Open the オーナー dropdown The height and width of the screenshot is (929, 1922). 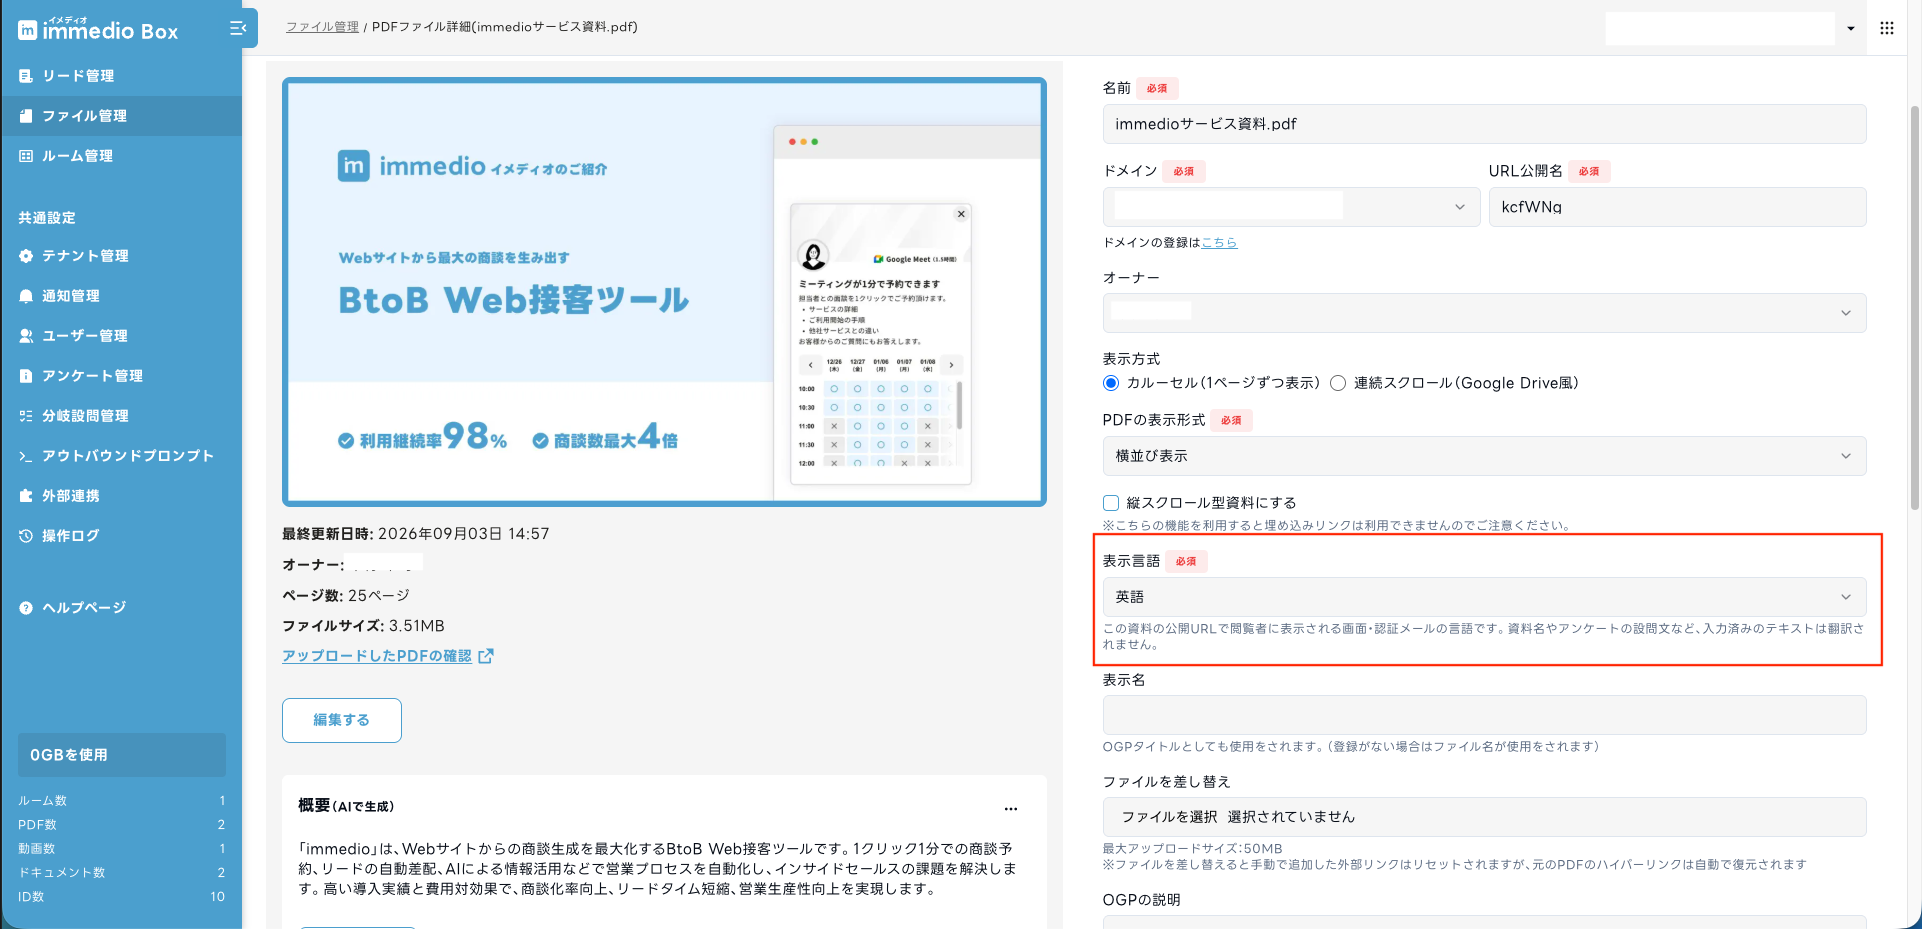click(x=1484, y=313)
